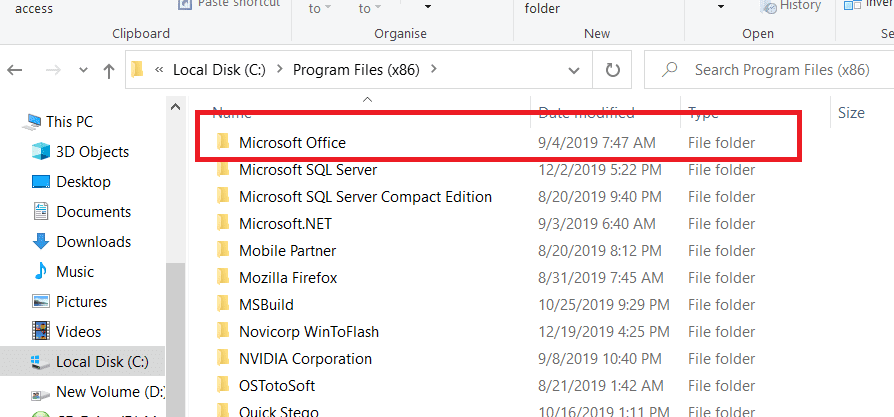Click folder icon beside Microsoft Office
894x417 pixels.
pyautogui.click(x=223, y=142)
